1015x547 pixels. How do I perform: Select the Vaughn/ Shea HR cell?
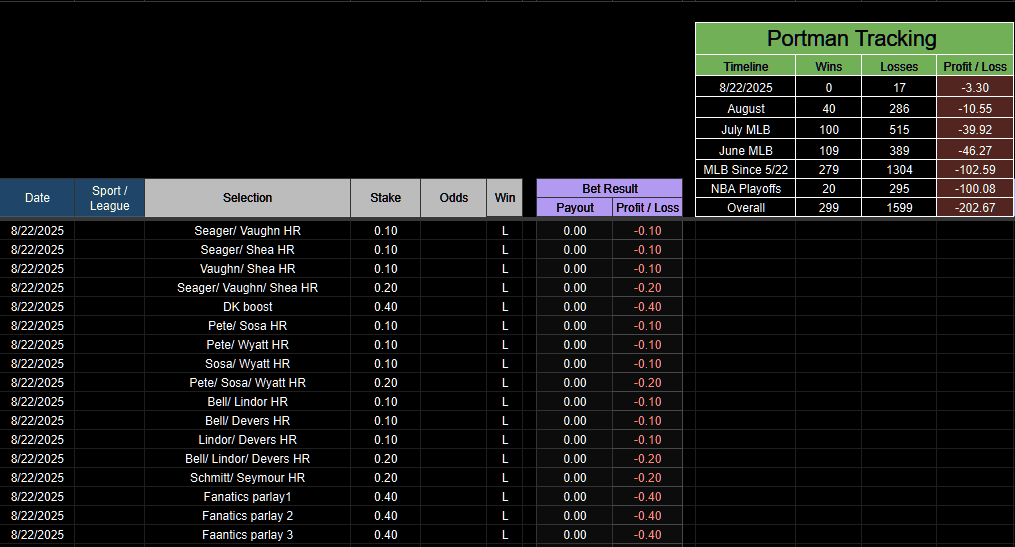tap(247, 268)
